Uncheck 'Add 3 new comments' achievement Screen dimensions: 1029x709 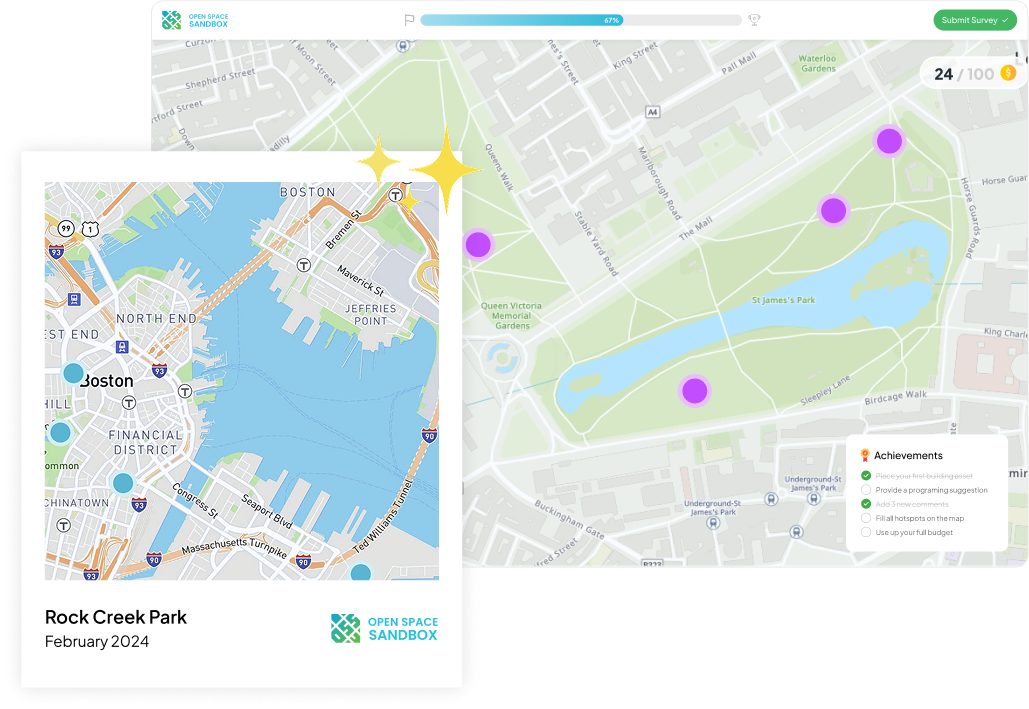866,504
